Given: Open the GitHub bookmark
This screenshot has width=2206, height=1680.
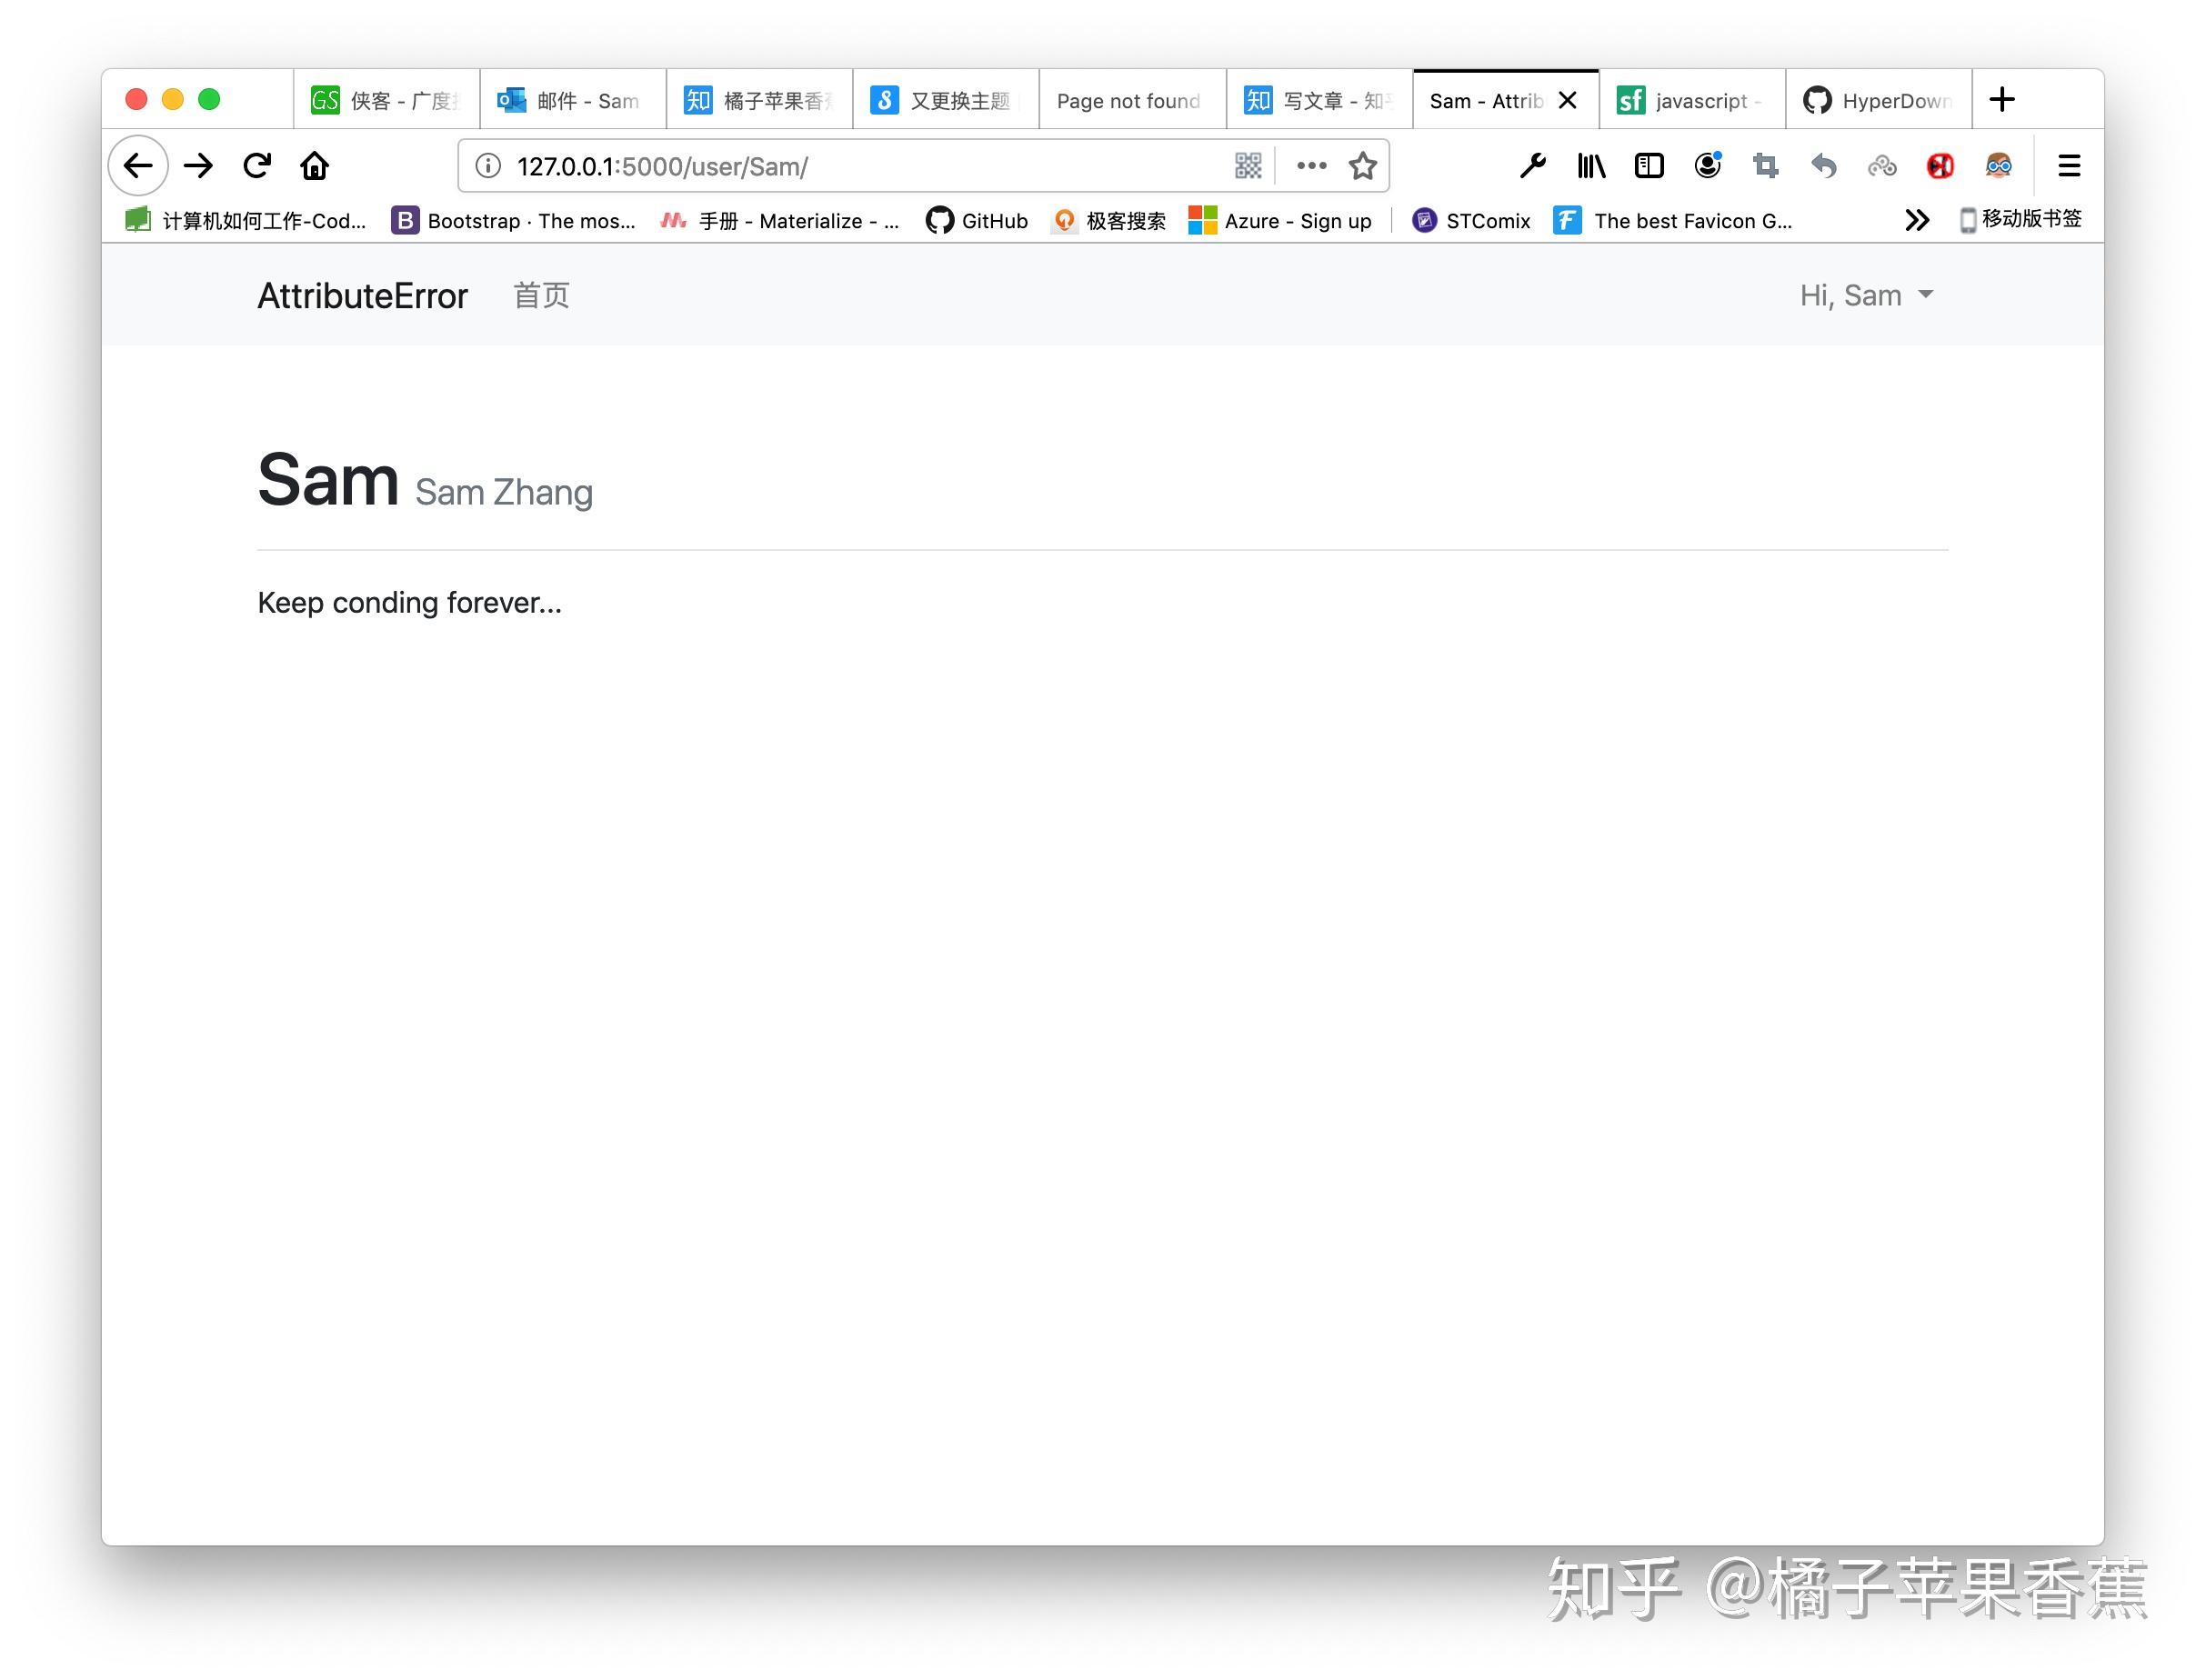Looking at the screenshot, I should (977, 221).
